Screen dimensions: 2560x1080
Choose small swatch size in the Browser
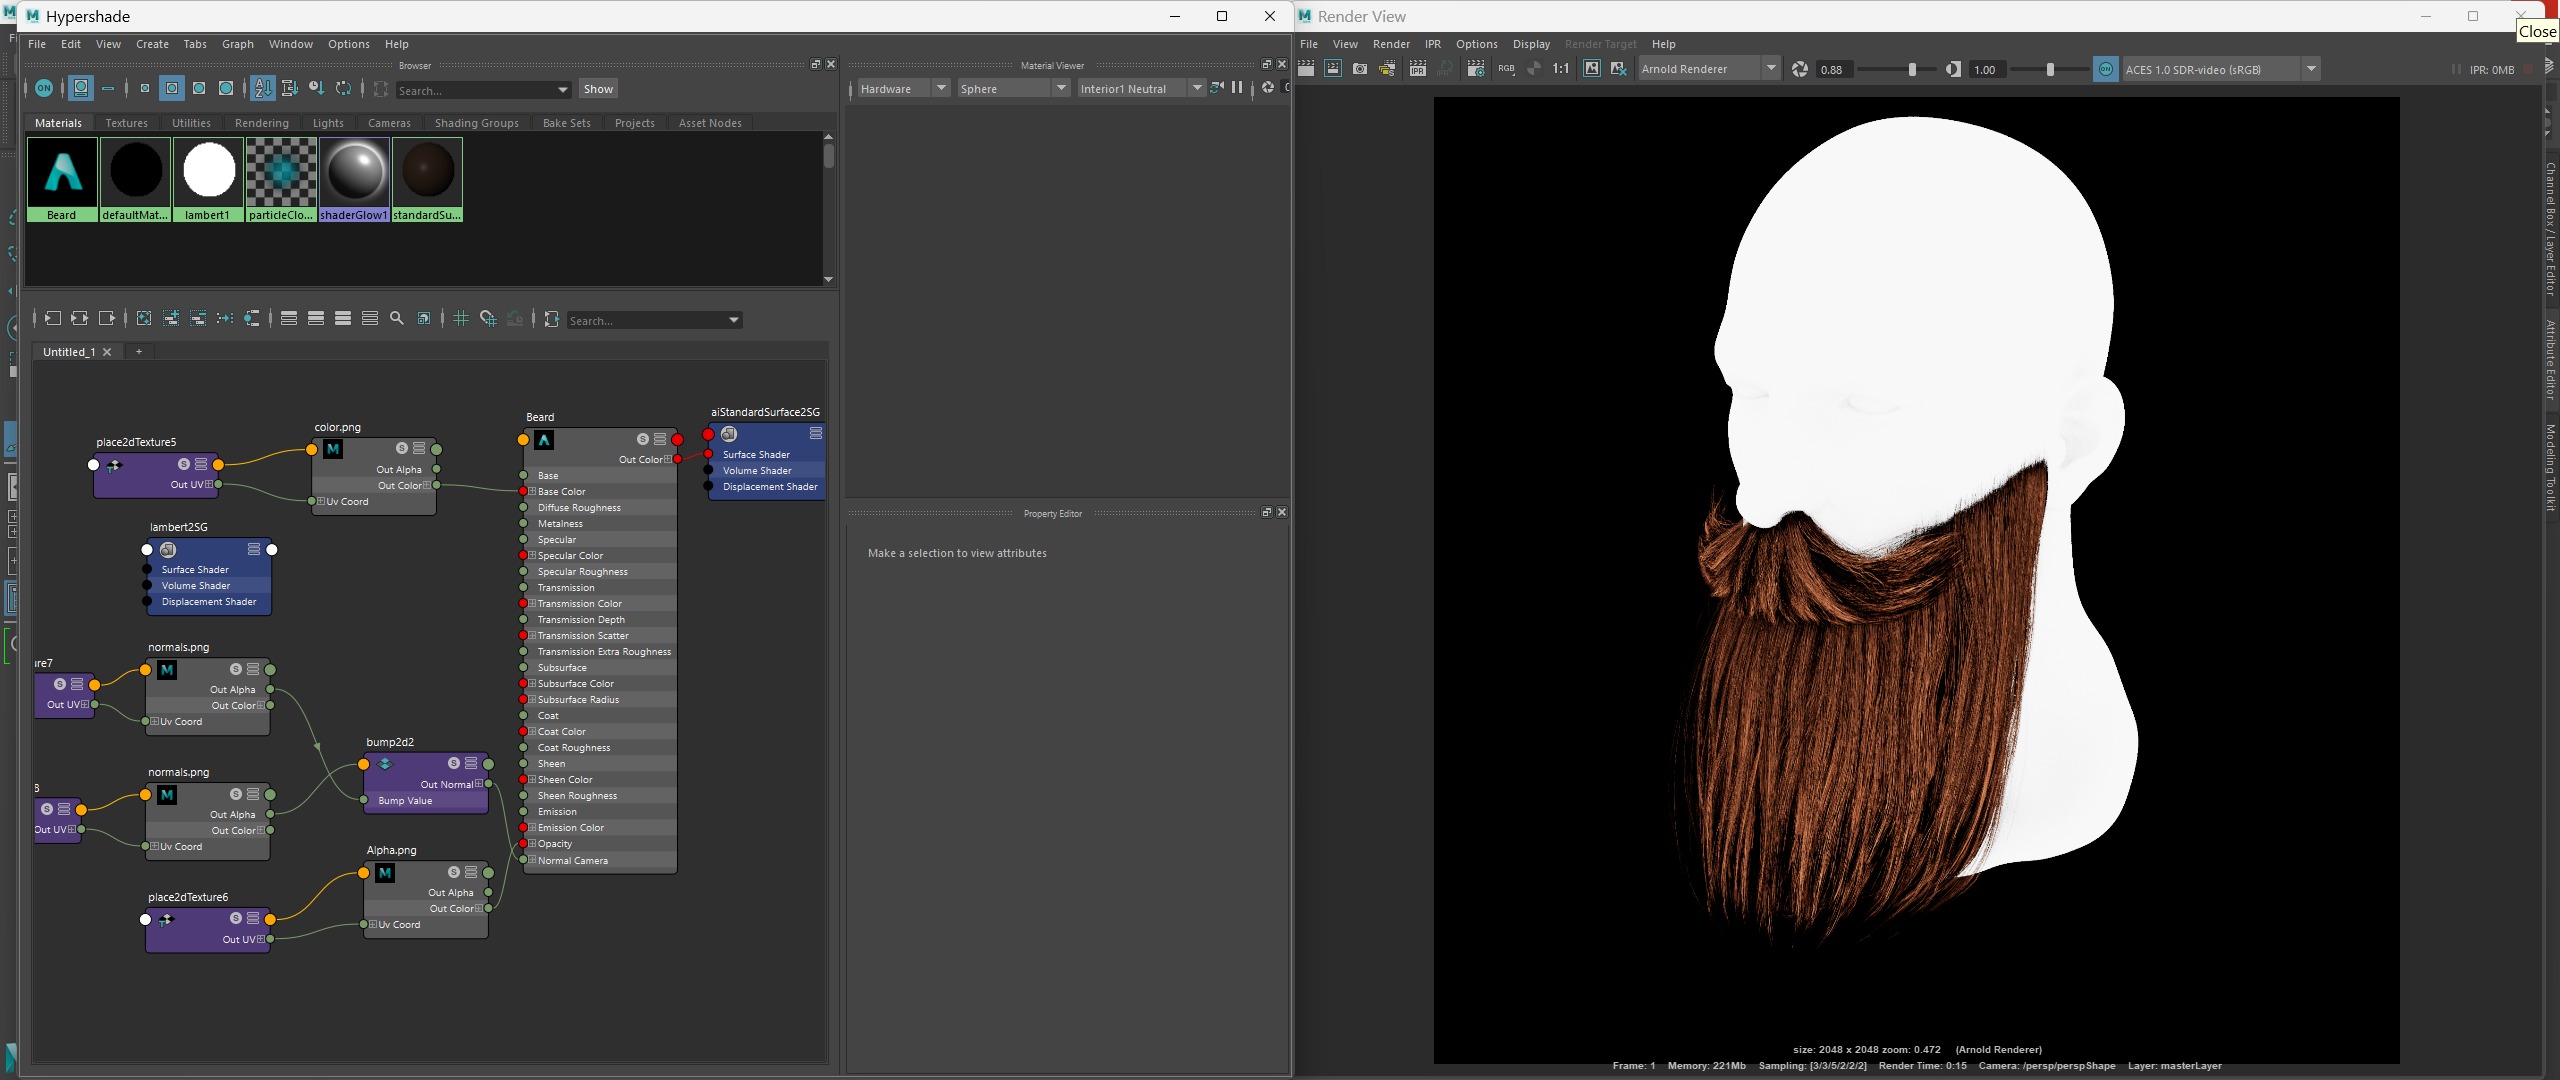[145, 88]
